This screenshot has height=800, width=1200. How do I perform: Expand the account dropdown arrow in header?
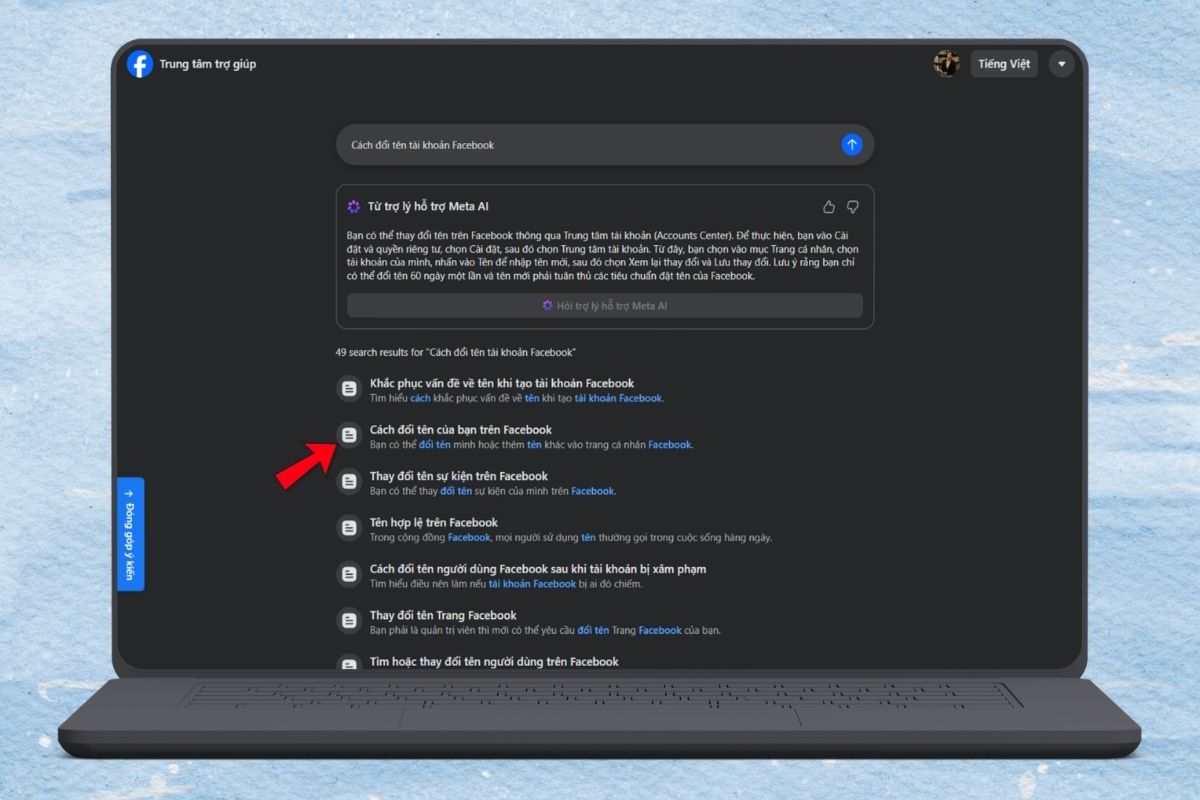point(1061,64)
